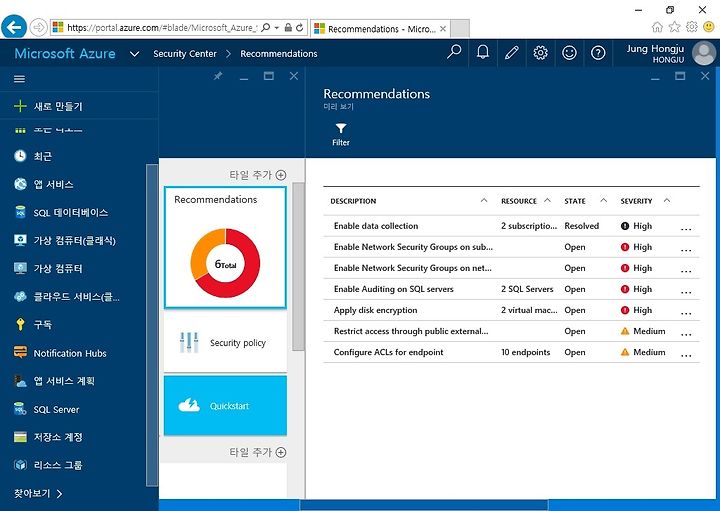
Task: Click the Microsoft Azure logo text
Action: (x=65, y=54)
